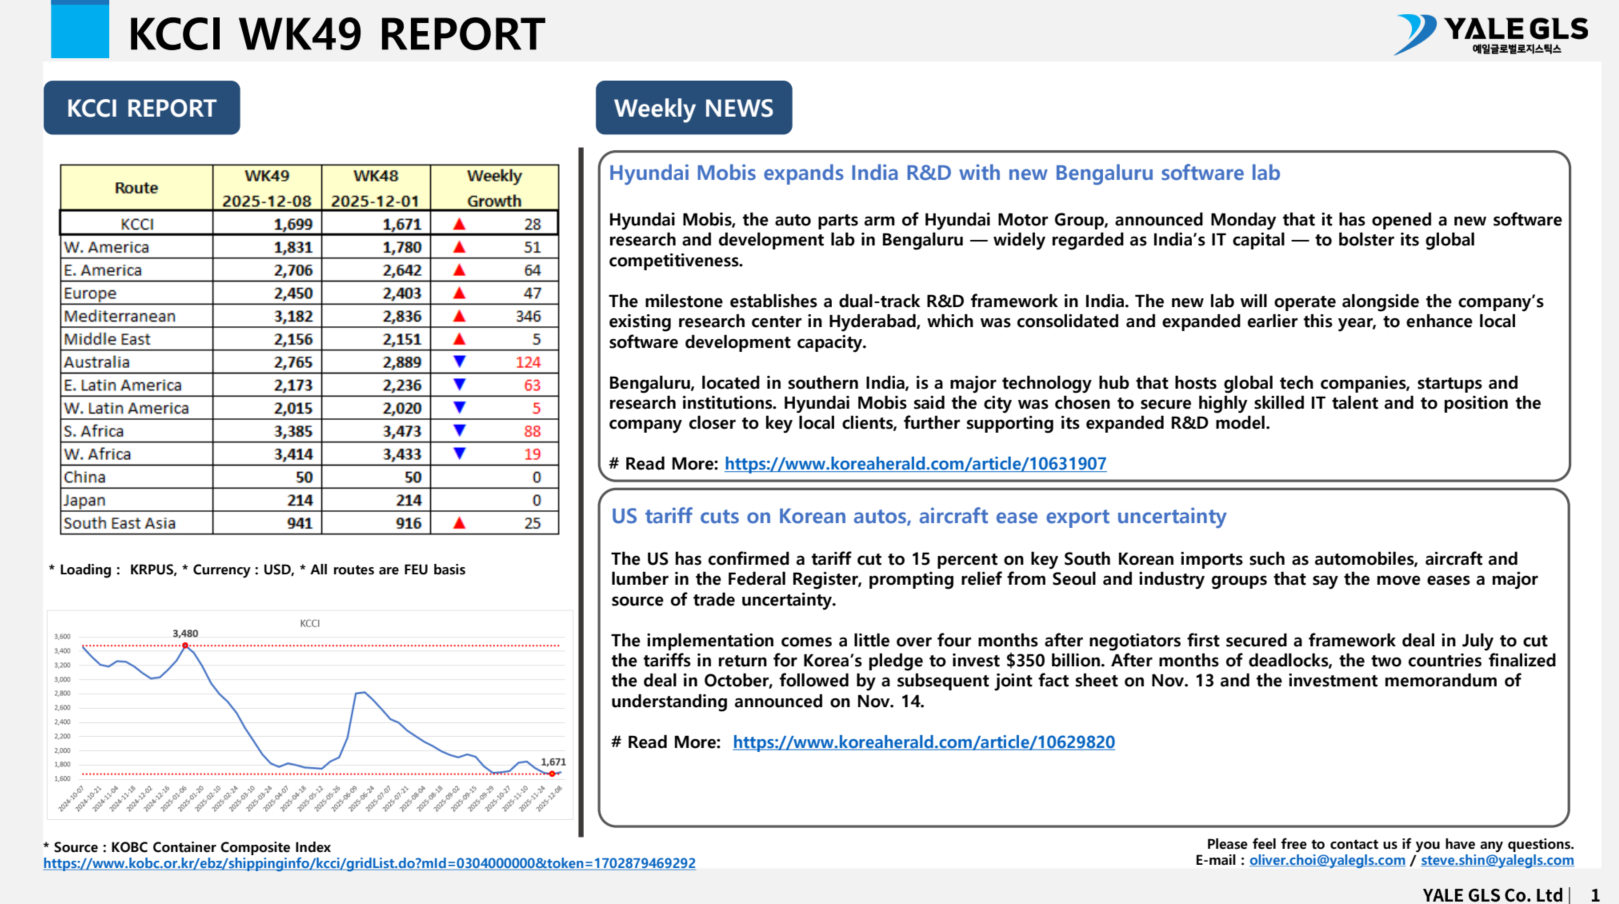The width and height of the screenshot is (1619, 904).
Task: Click the steve.shin@yalegls.com email link
Action: tap(1496, 860)
